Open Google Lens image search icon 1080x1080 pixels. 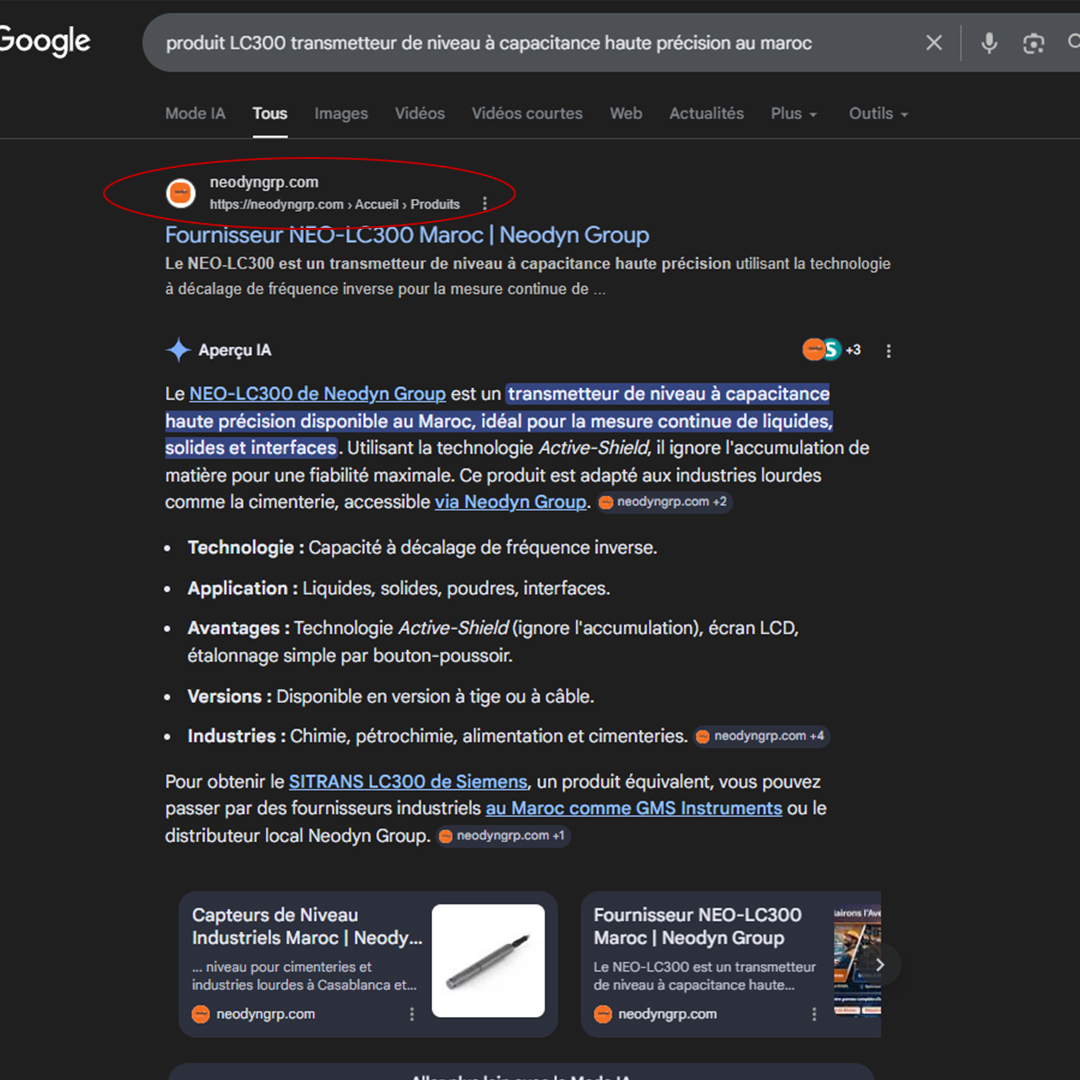pyautogui.click(x=1033, y=43)
